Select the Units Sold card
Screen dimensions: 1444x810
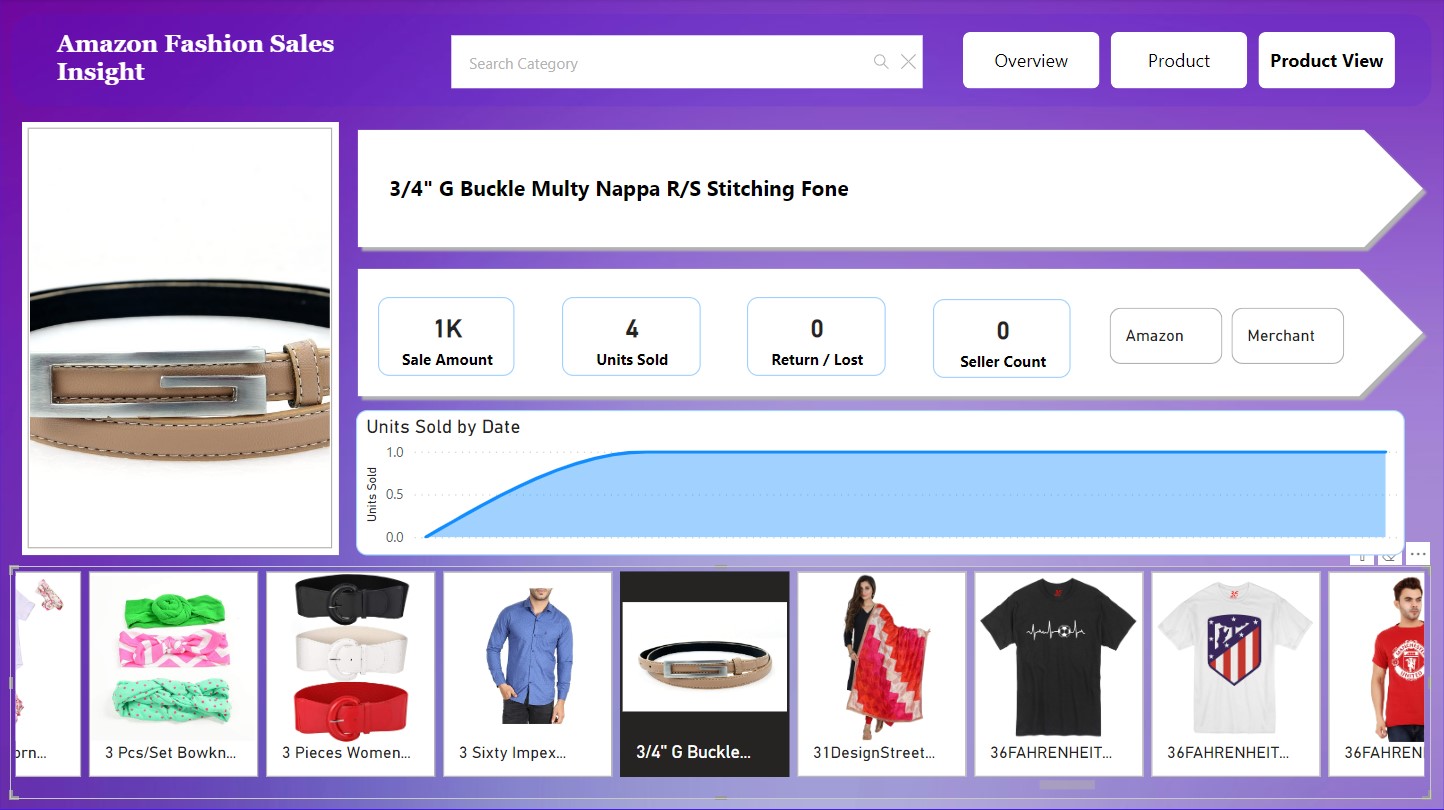(x=631, y=337)
